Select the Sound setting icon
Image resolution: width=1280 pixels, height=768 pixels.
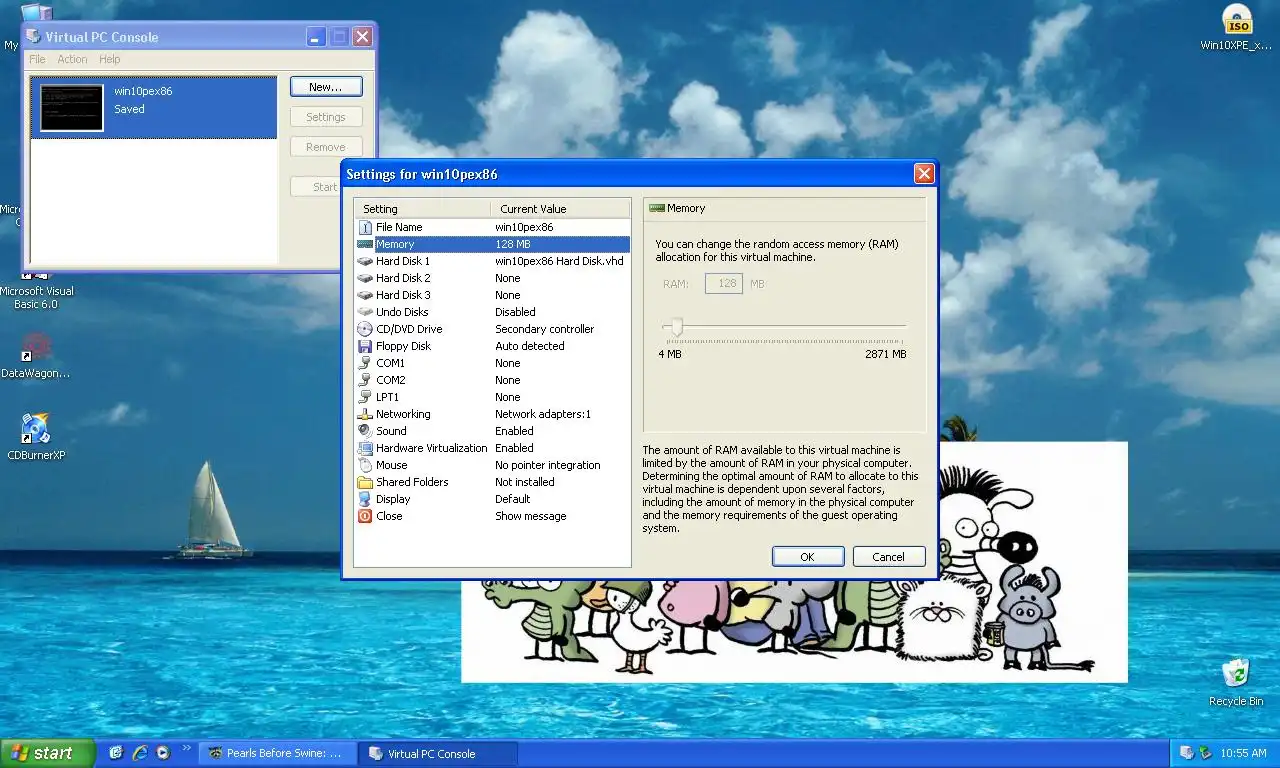(x=365, y=431)
